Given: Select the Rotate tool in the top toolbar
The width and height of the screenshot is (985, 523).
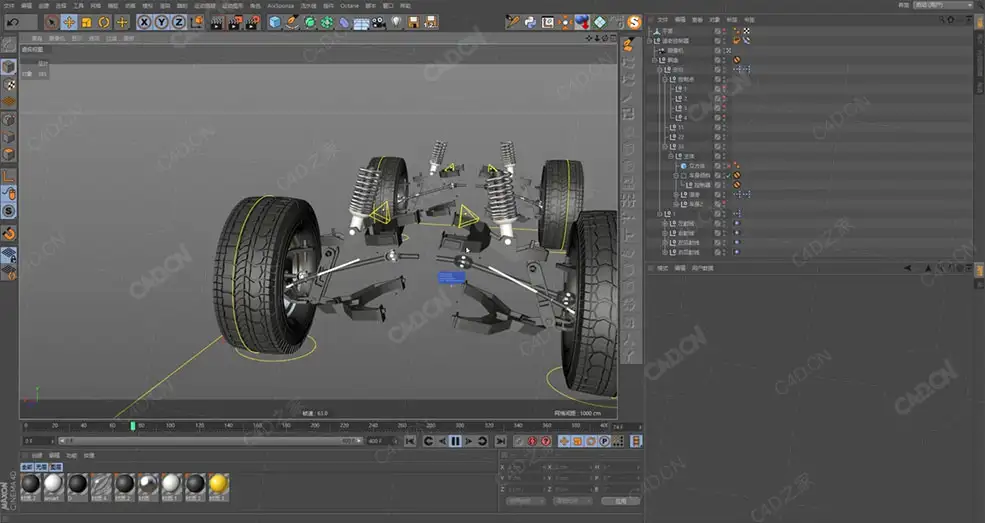Looking at the screenshot, I should pos(104,23).
